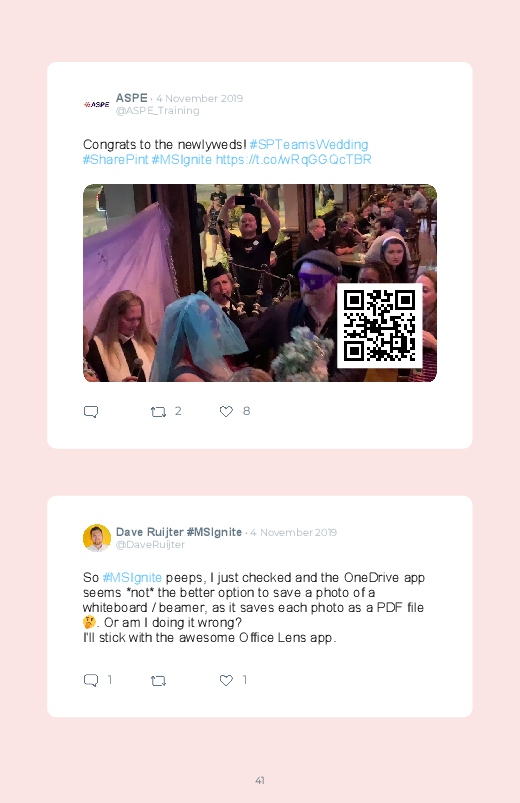
Task: Click the reply icon on ASPE tweet
Action: point(91,411)
